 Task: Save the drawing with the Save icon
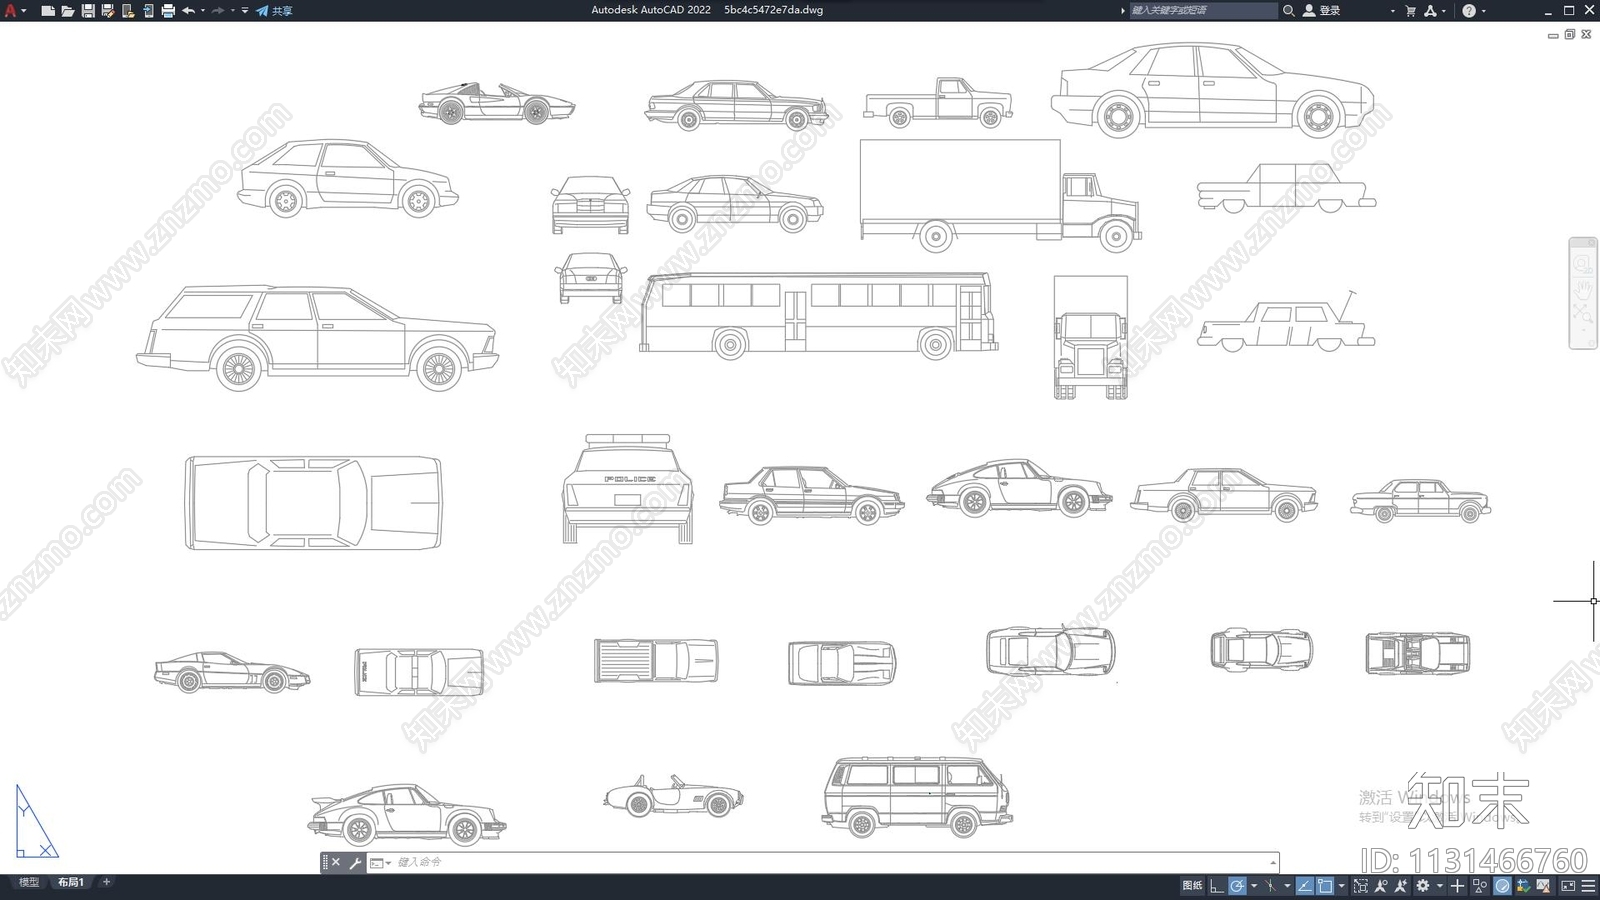pyautogui.click(x=88, y=11)
